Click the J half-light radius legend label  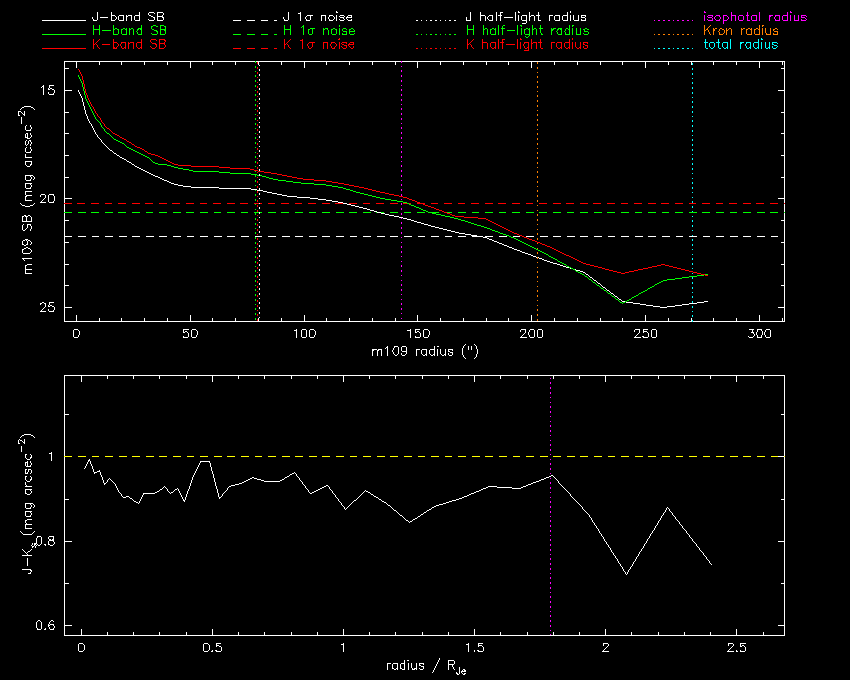[527, 18]
